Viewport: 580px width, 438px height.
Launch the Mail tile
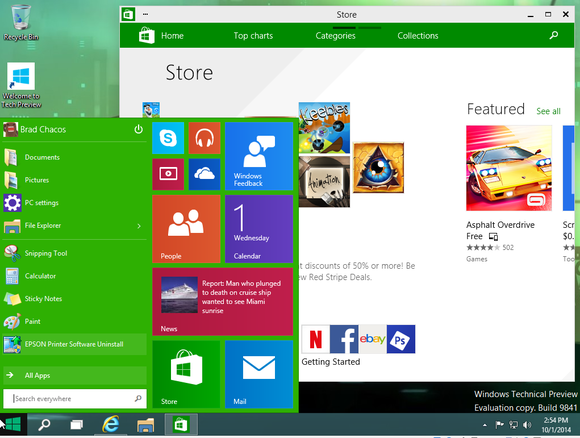pyautogui.click(x=259, y=374)
